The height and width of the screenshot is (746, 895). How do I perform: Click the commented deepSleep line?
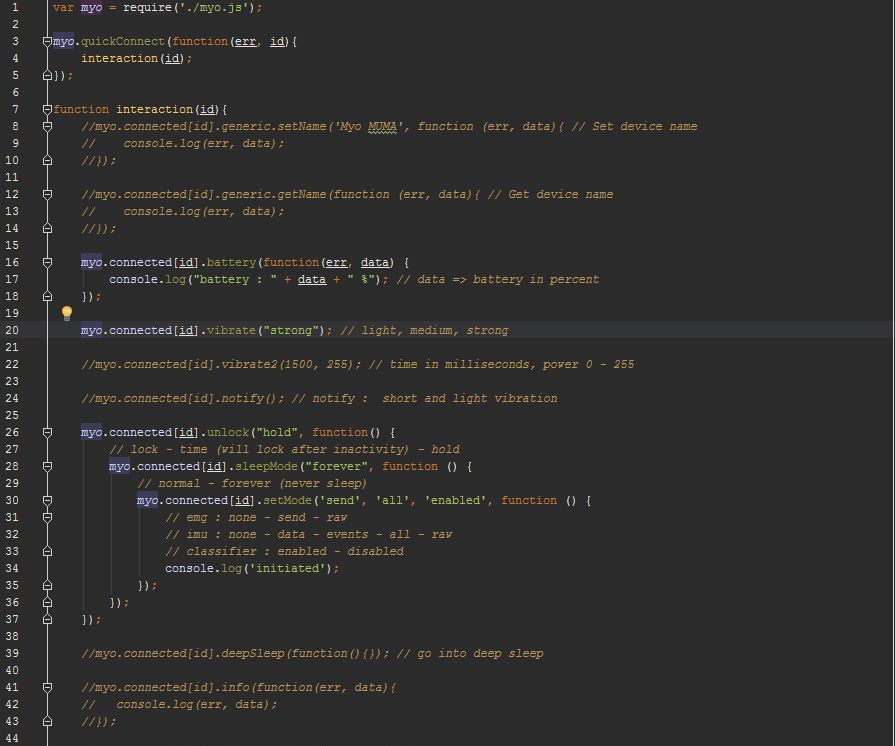(x=312, y=653)
